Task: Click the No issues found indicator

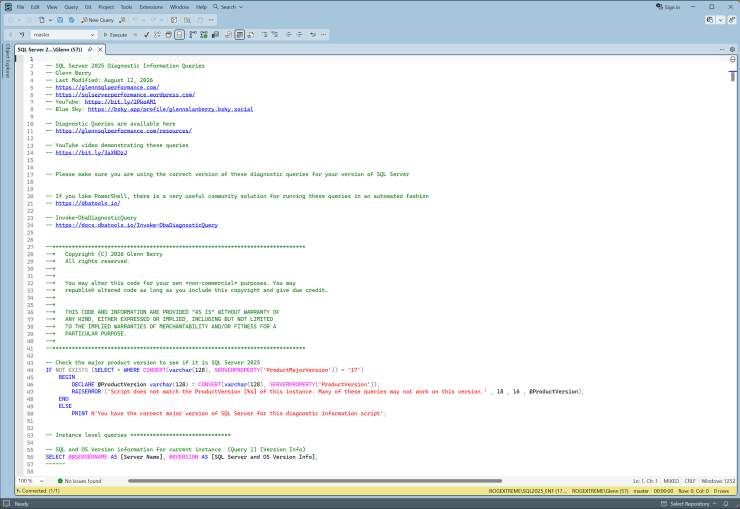Action: coord(79,481)
